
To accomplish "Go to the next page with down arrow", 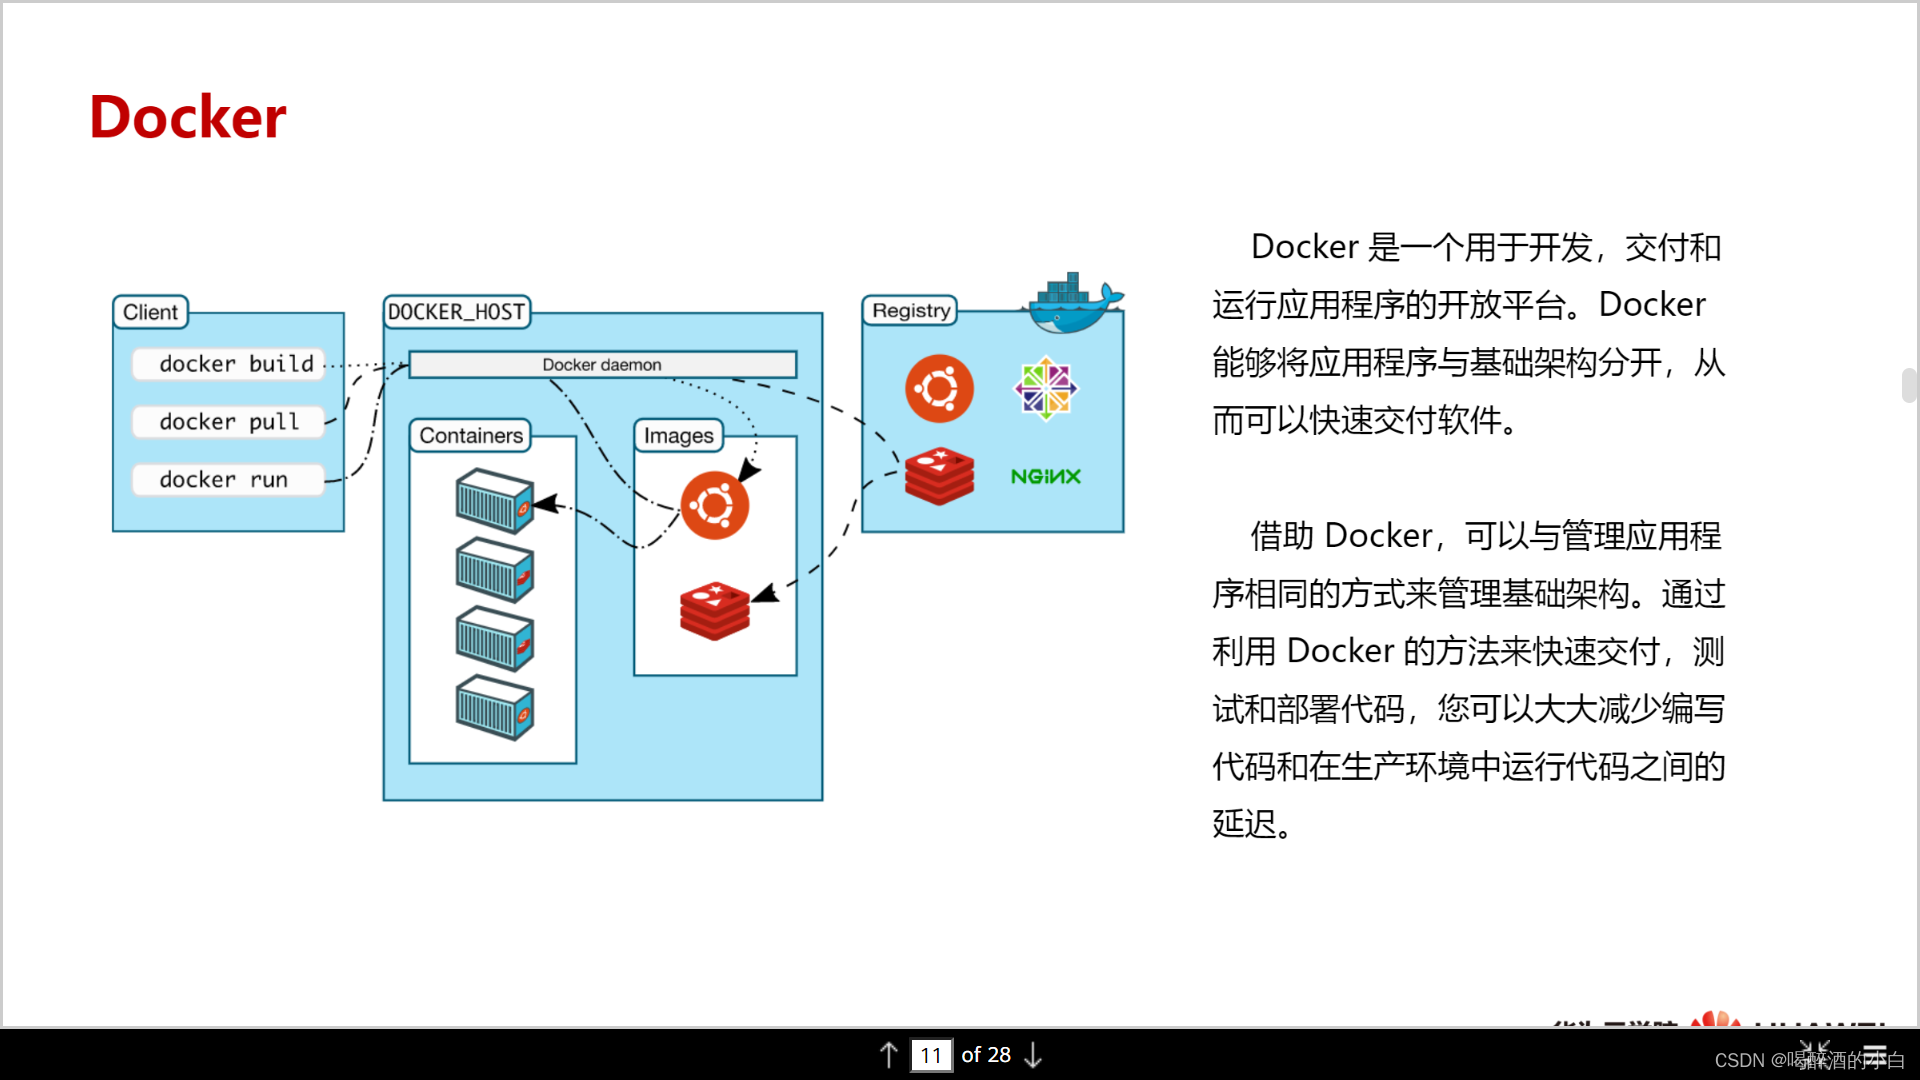I will point(1034,1055).
